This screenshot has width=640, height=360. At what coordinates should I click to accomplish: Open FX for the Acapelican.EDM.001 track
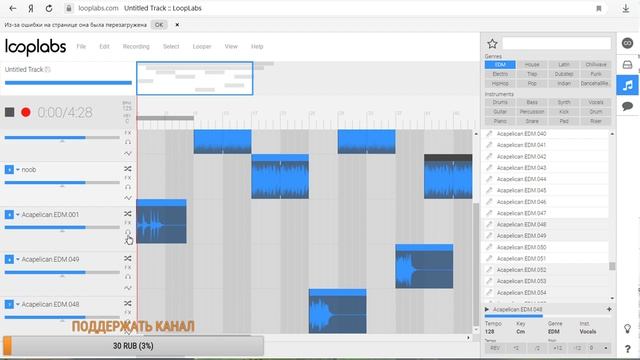(128, 223)
